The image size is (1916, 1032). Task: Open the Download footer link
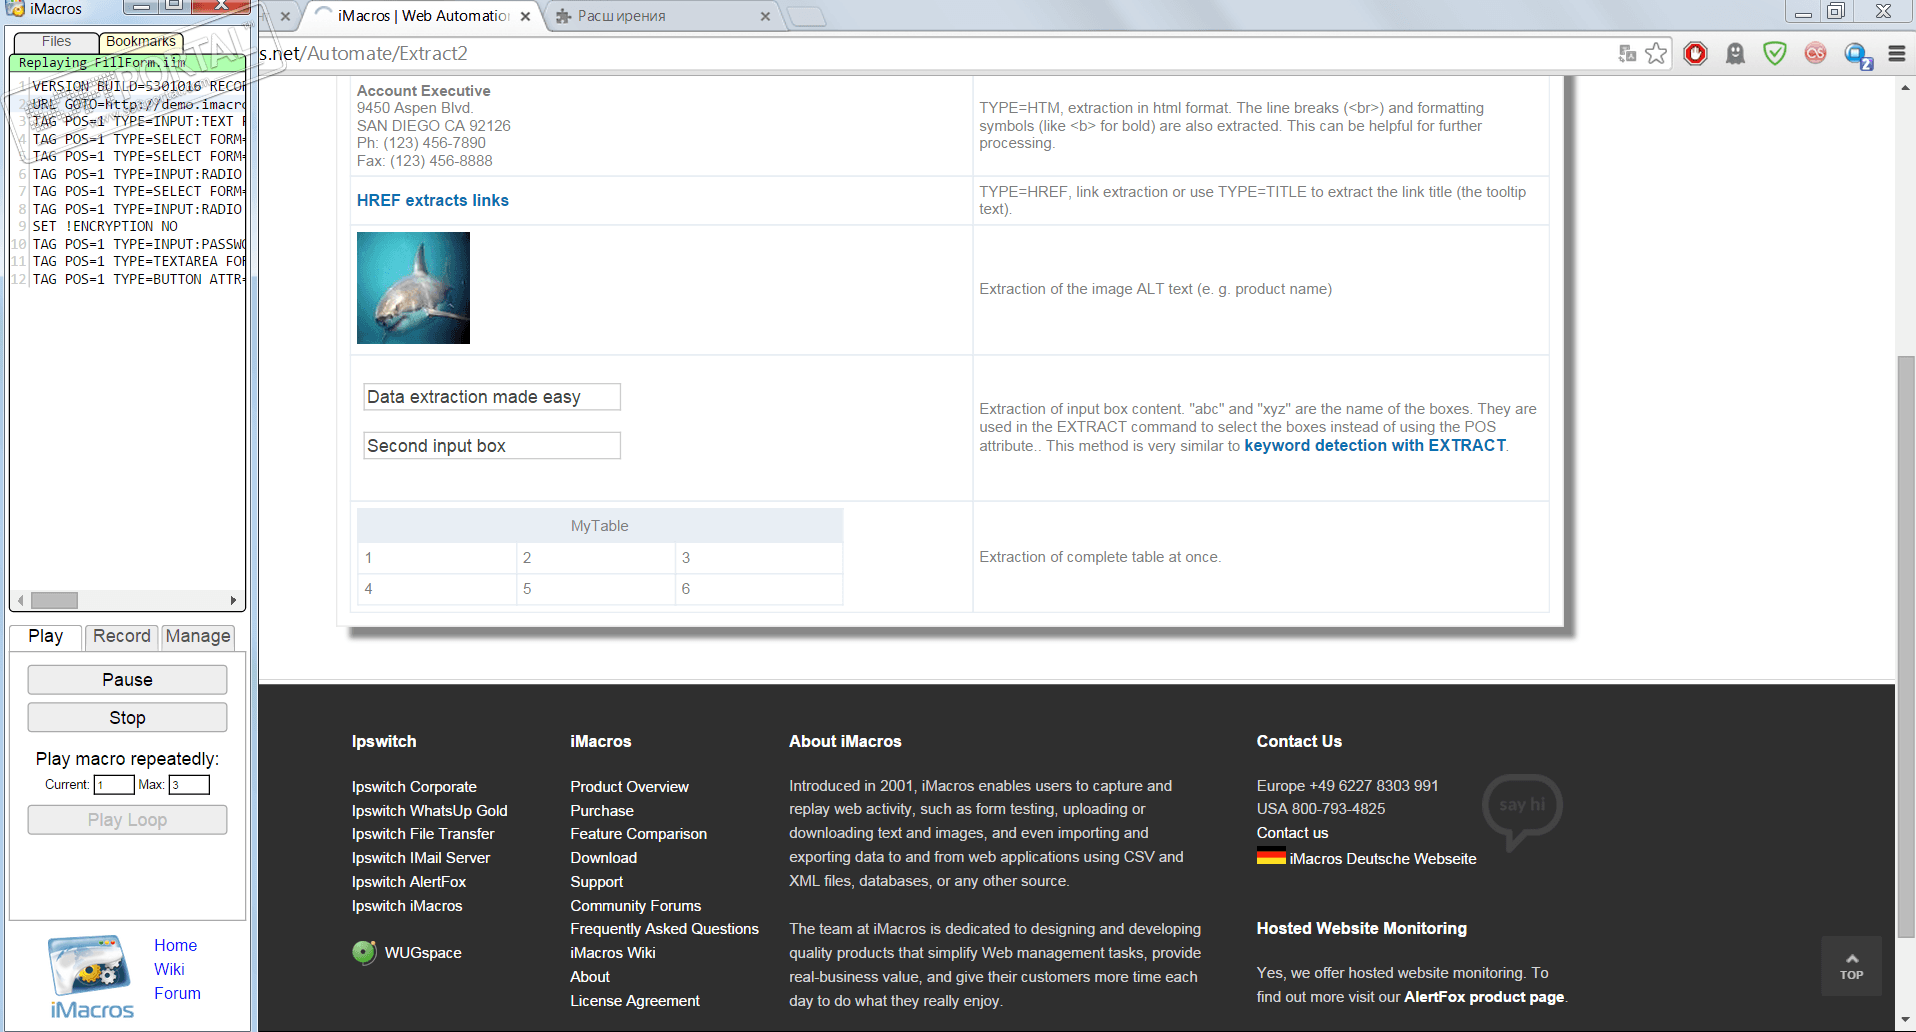[x=604, y=858]
